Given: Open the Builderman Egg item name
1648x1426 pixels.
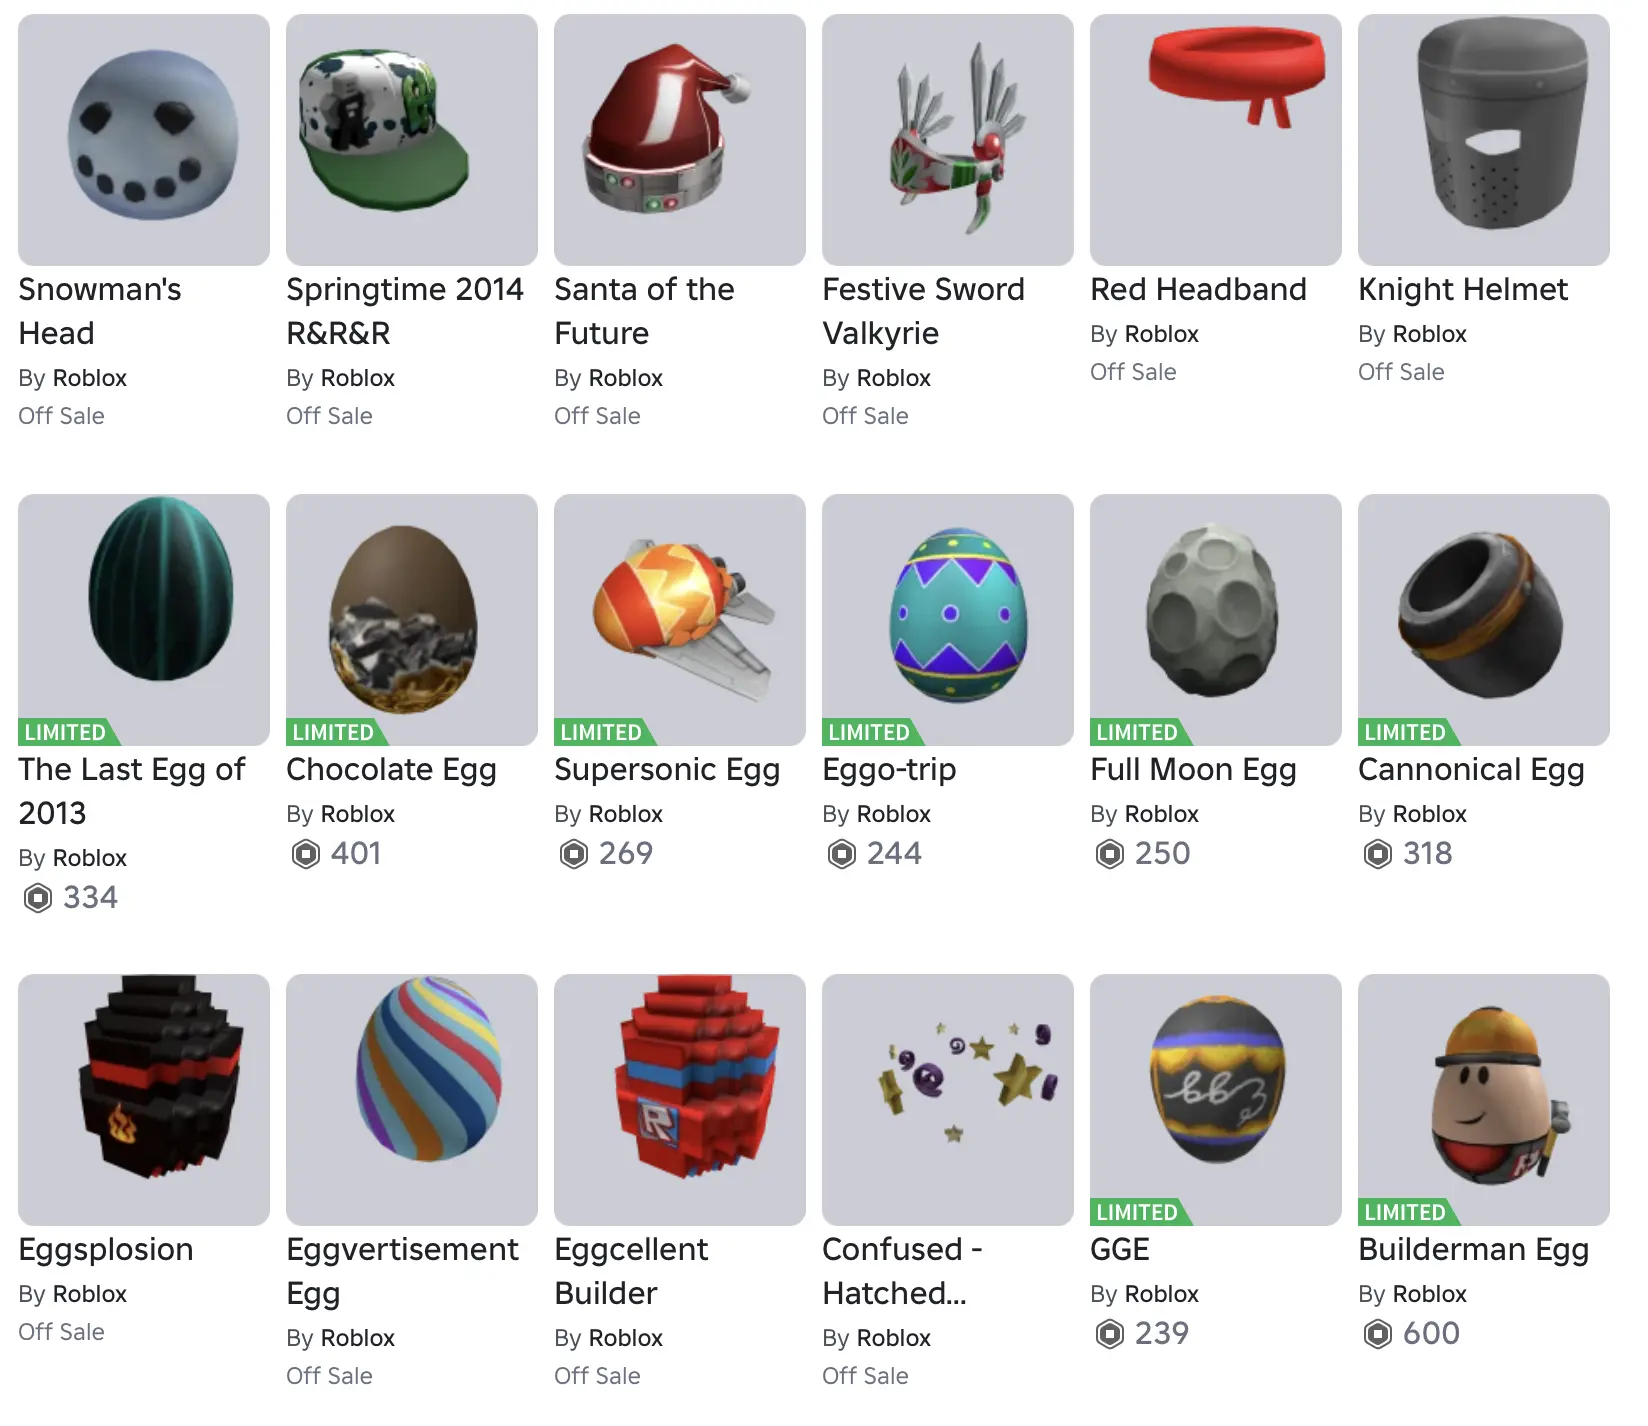Looking at the screenshot, I should click(x=1474, y=1250).
